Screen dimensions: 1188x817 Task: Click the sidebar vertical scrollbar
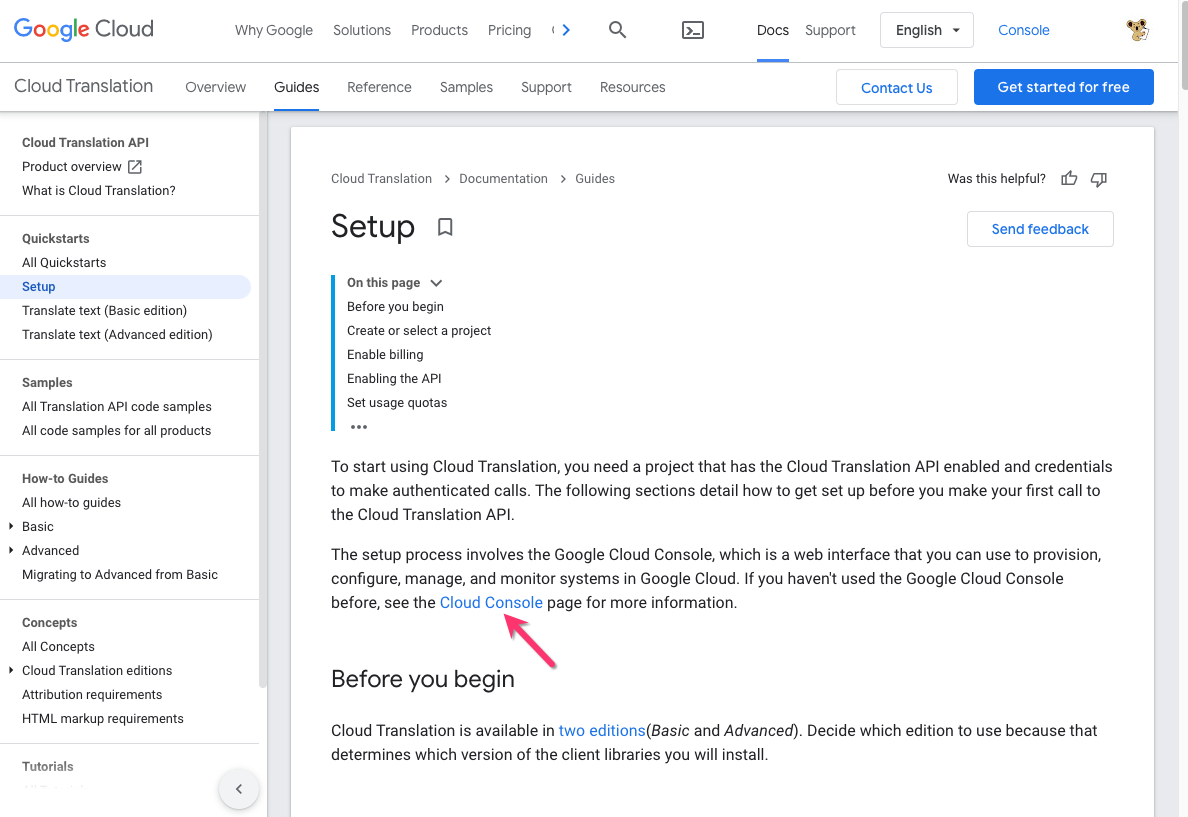click(x=263, y=400)
